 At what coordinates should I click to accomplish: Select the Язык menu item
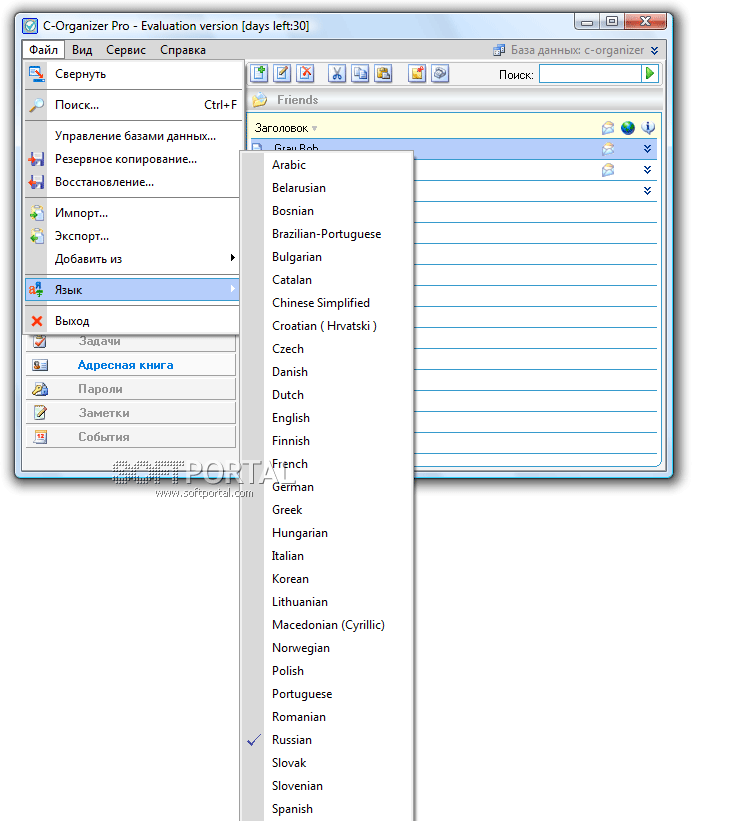point(132,290)
